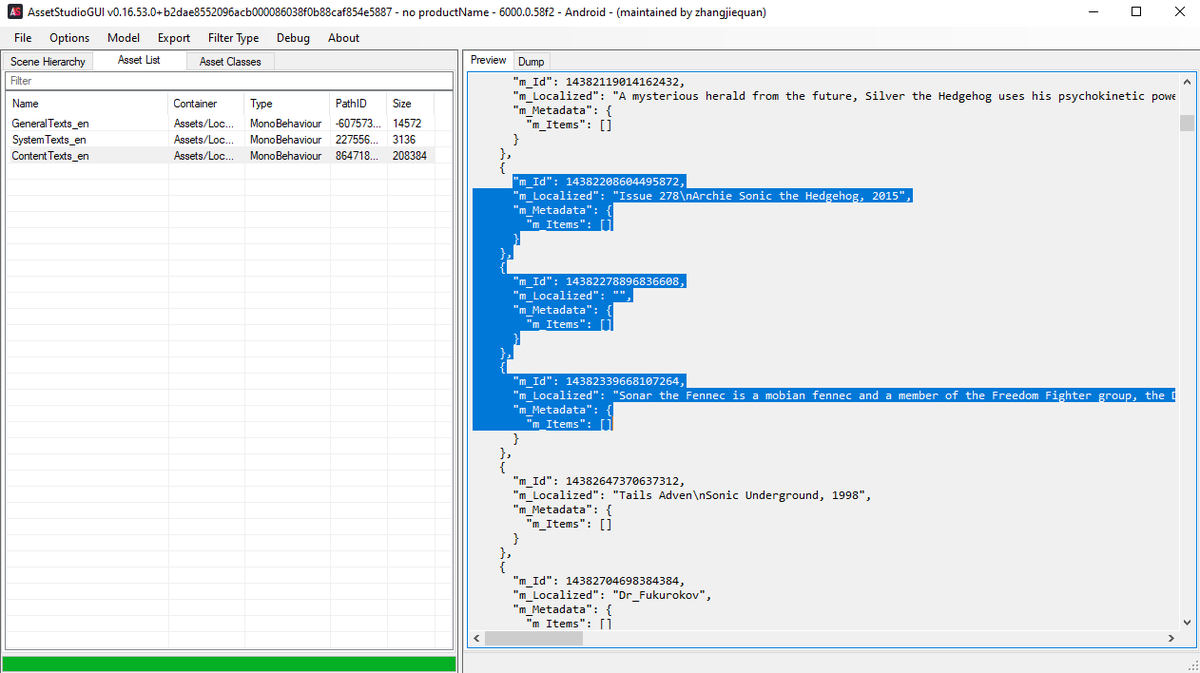This screenshot has width=1200, height=673.
Task: Sort by Type column header
Action: point(287,104)
